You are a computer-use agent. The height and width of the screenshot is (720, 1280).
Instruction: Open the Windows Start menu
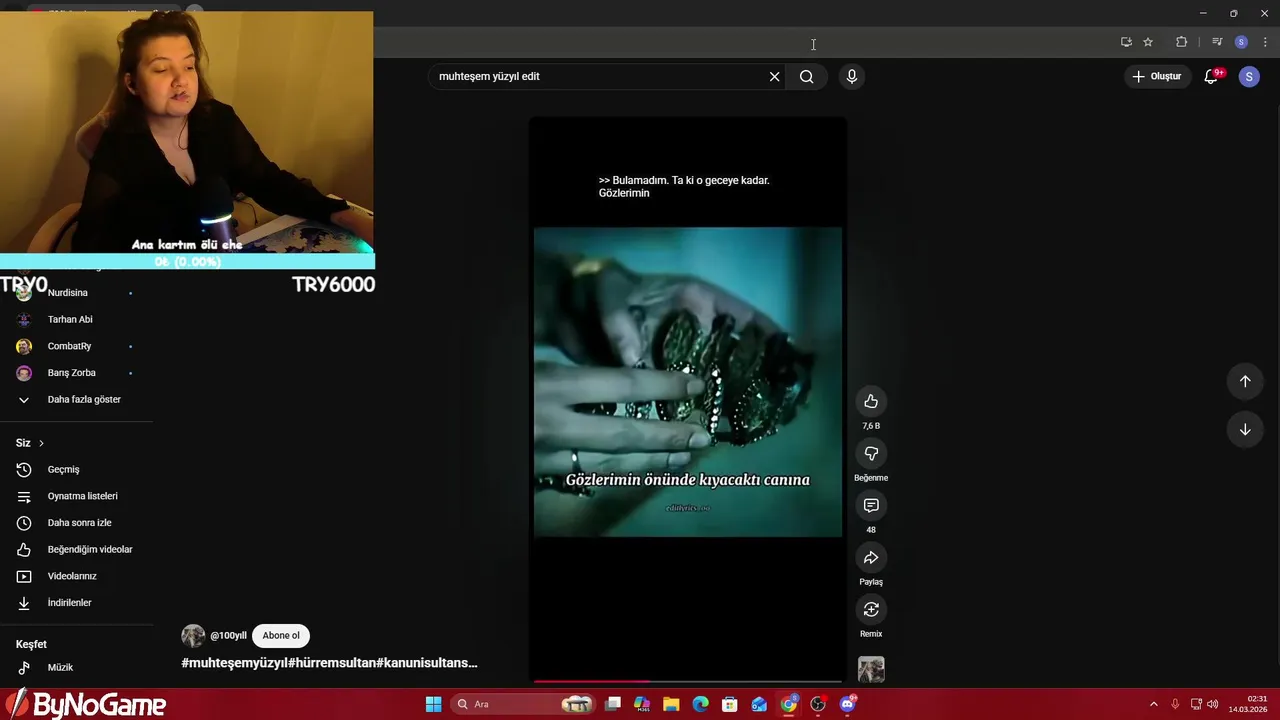coord(433,704)
